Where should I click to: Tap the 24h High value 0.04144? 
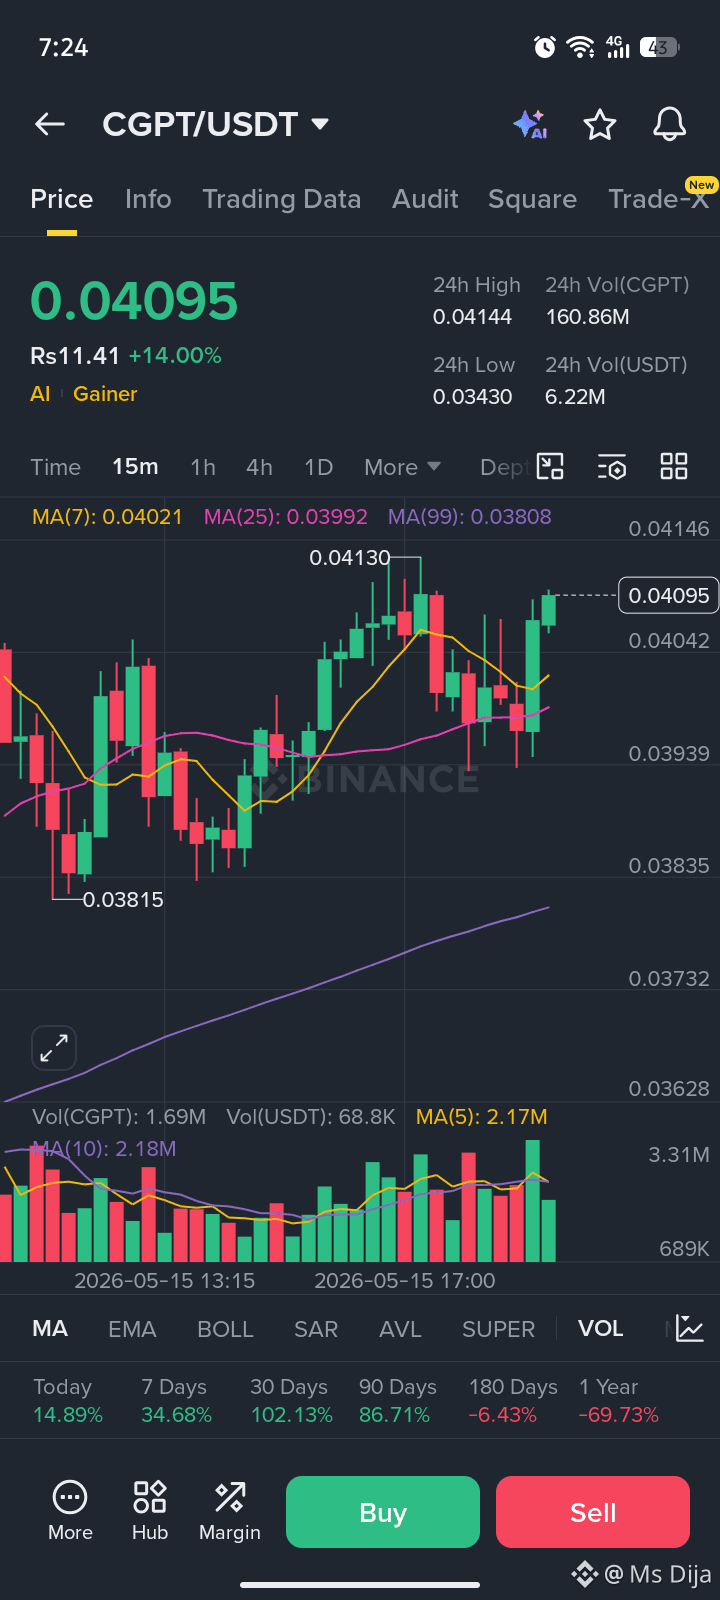(472, 317)
